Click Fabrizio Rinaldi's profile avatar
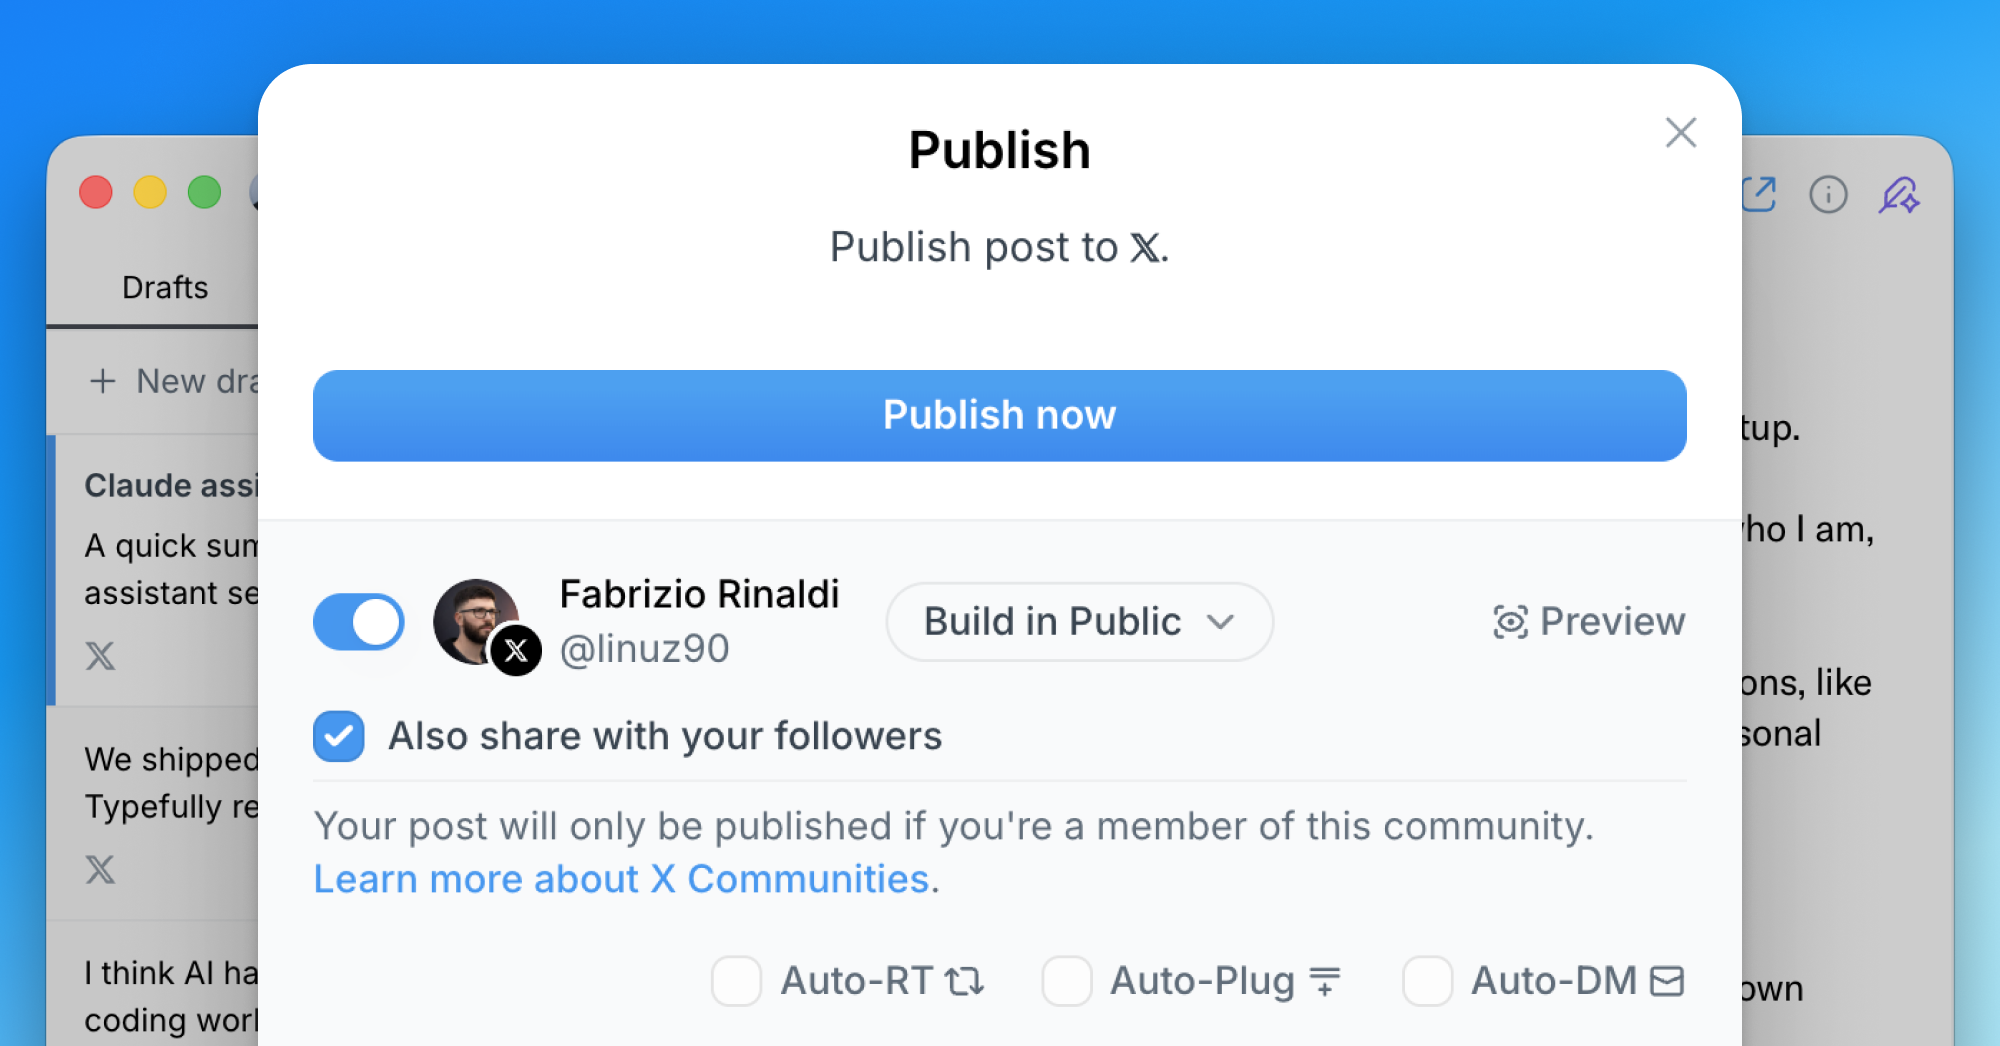Image resolution: width=2000 pixels, height=1046 pixels. point(476,622)
